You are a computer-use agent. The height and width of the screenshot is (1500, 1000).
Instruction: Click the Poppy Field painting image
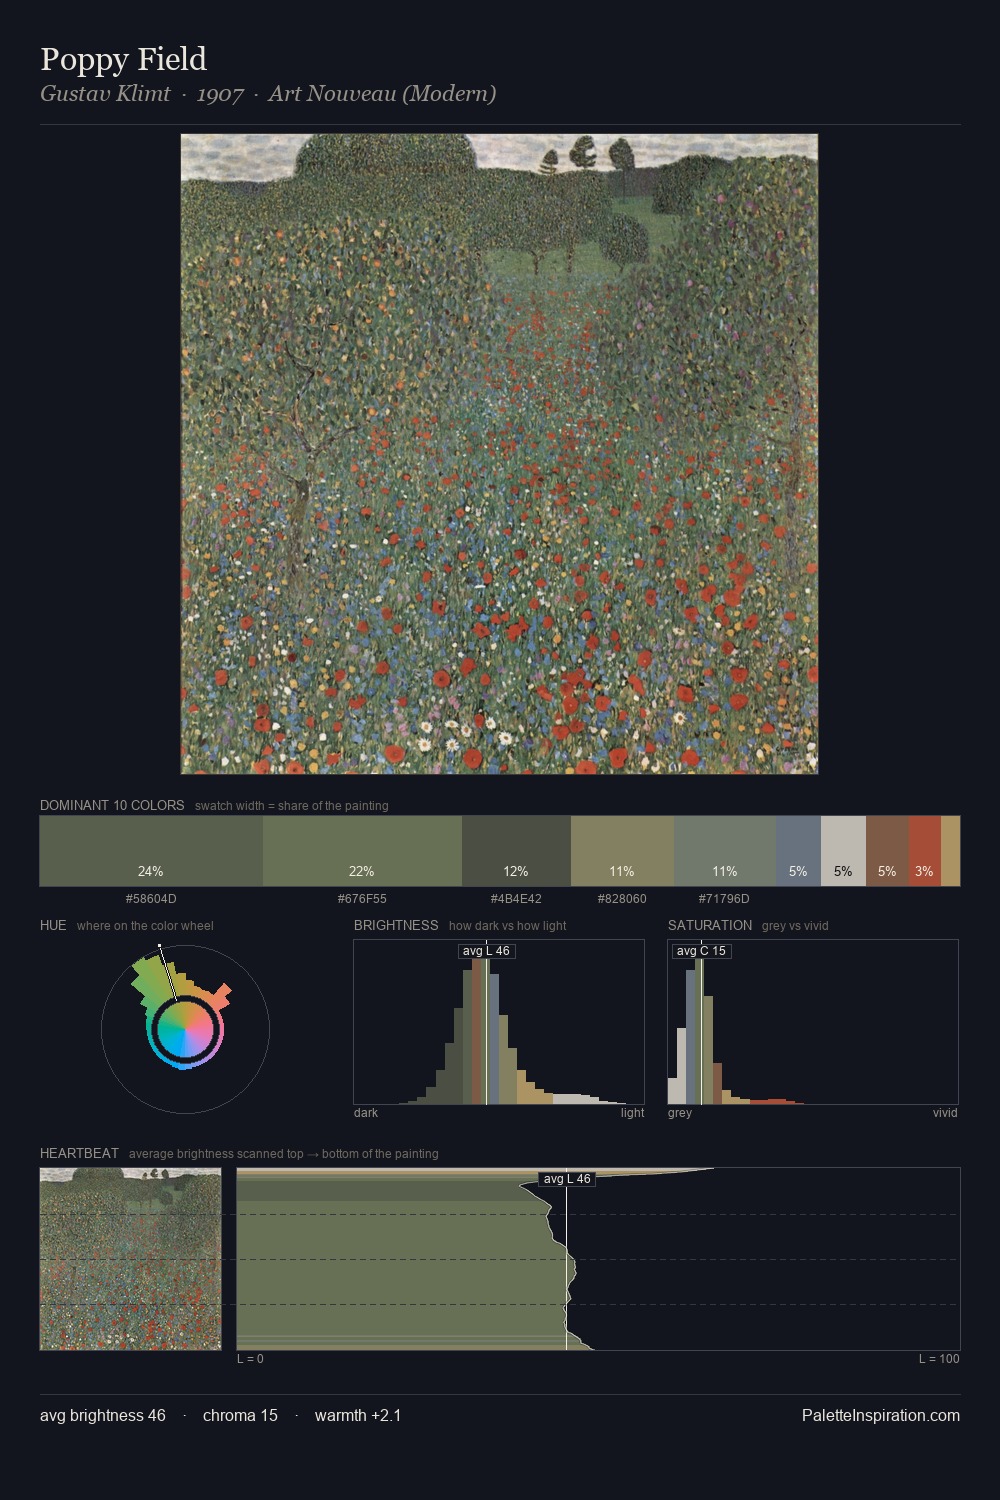click(499, 454)
